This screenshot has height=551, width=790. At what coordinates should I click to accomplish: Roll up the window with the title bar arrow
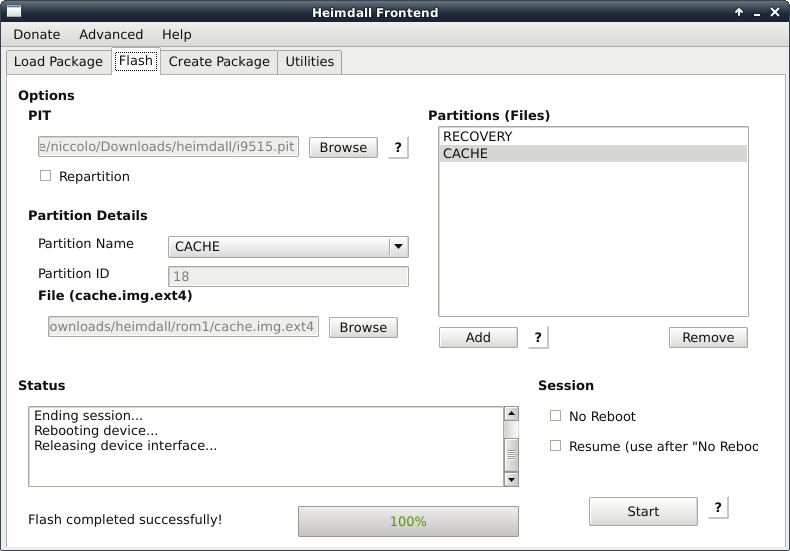(x=739, y=12)
